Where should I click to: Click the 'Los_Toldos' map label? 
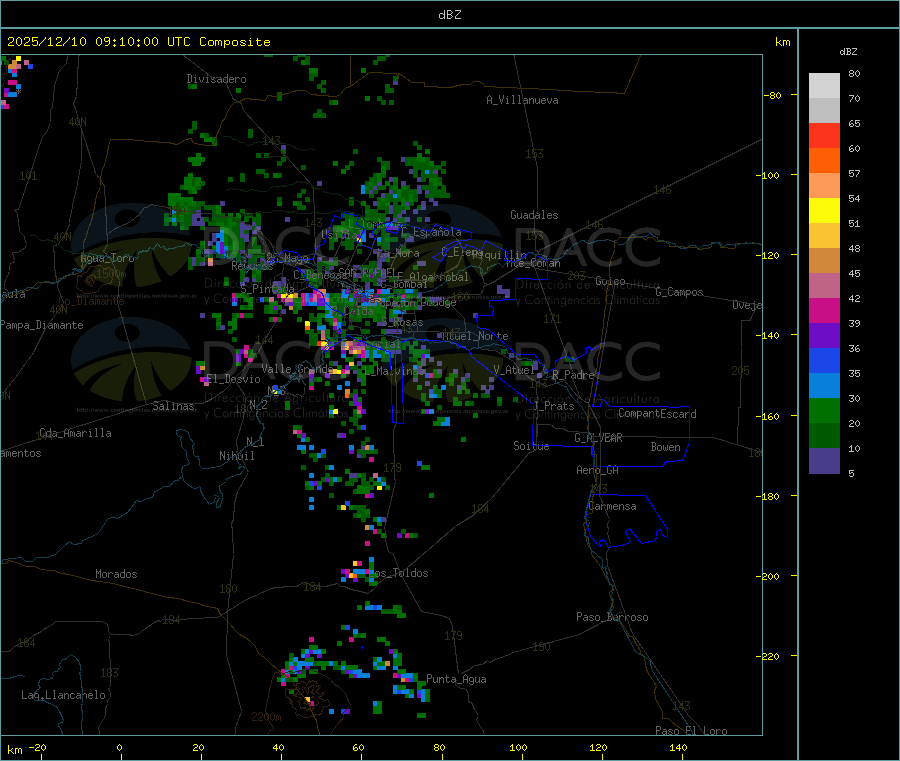pyautogui.click(x=398, y=573)
